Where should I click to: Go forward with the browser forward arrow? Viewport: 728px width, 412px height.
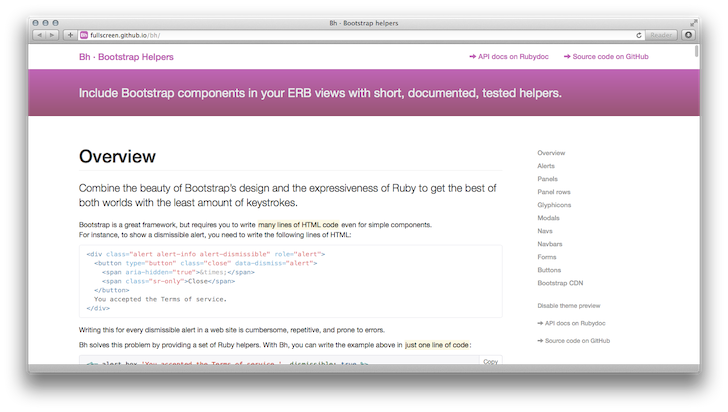coord(52,35)
